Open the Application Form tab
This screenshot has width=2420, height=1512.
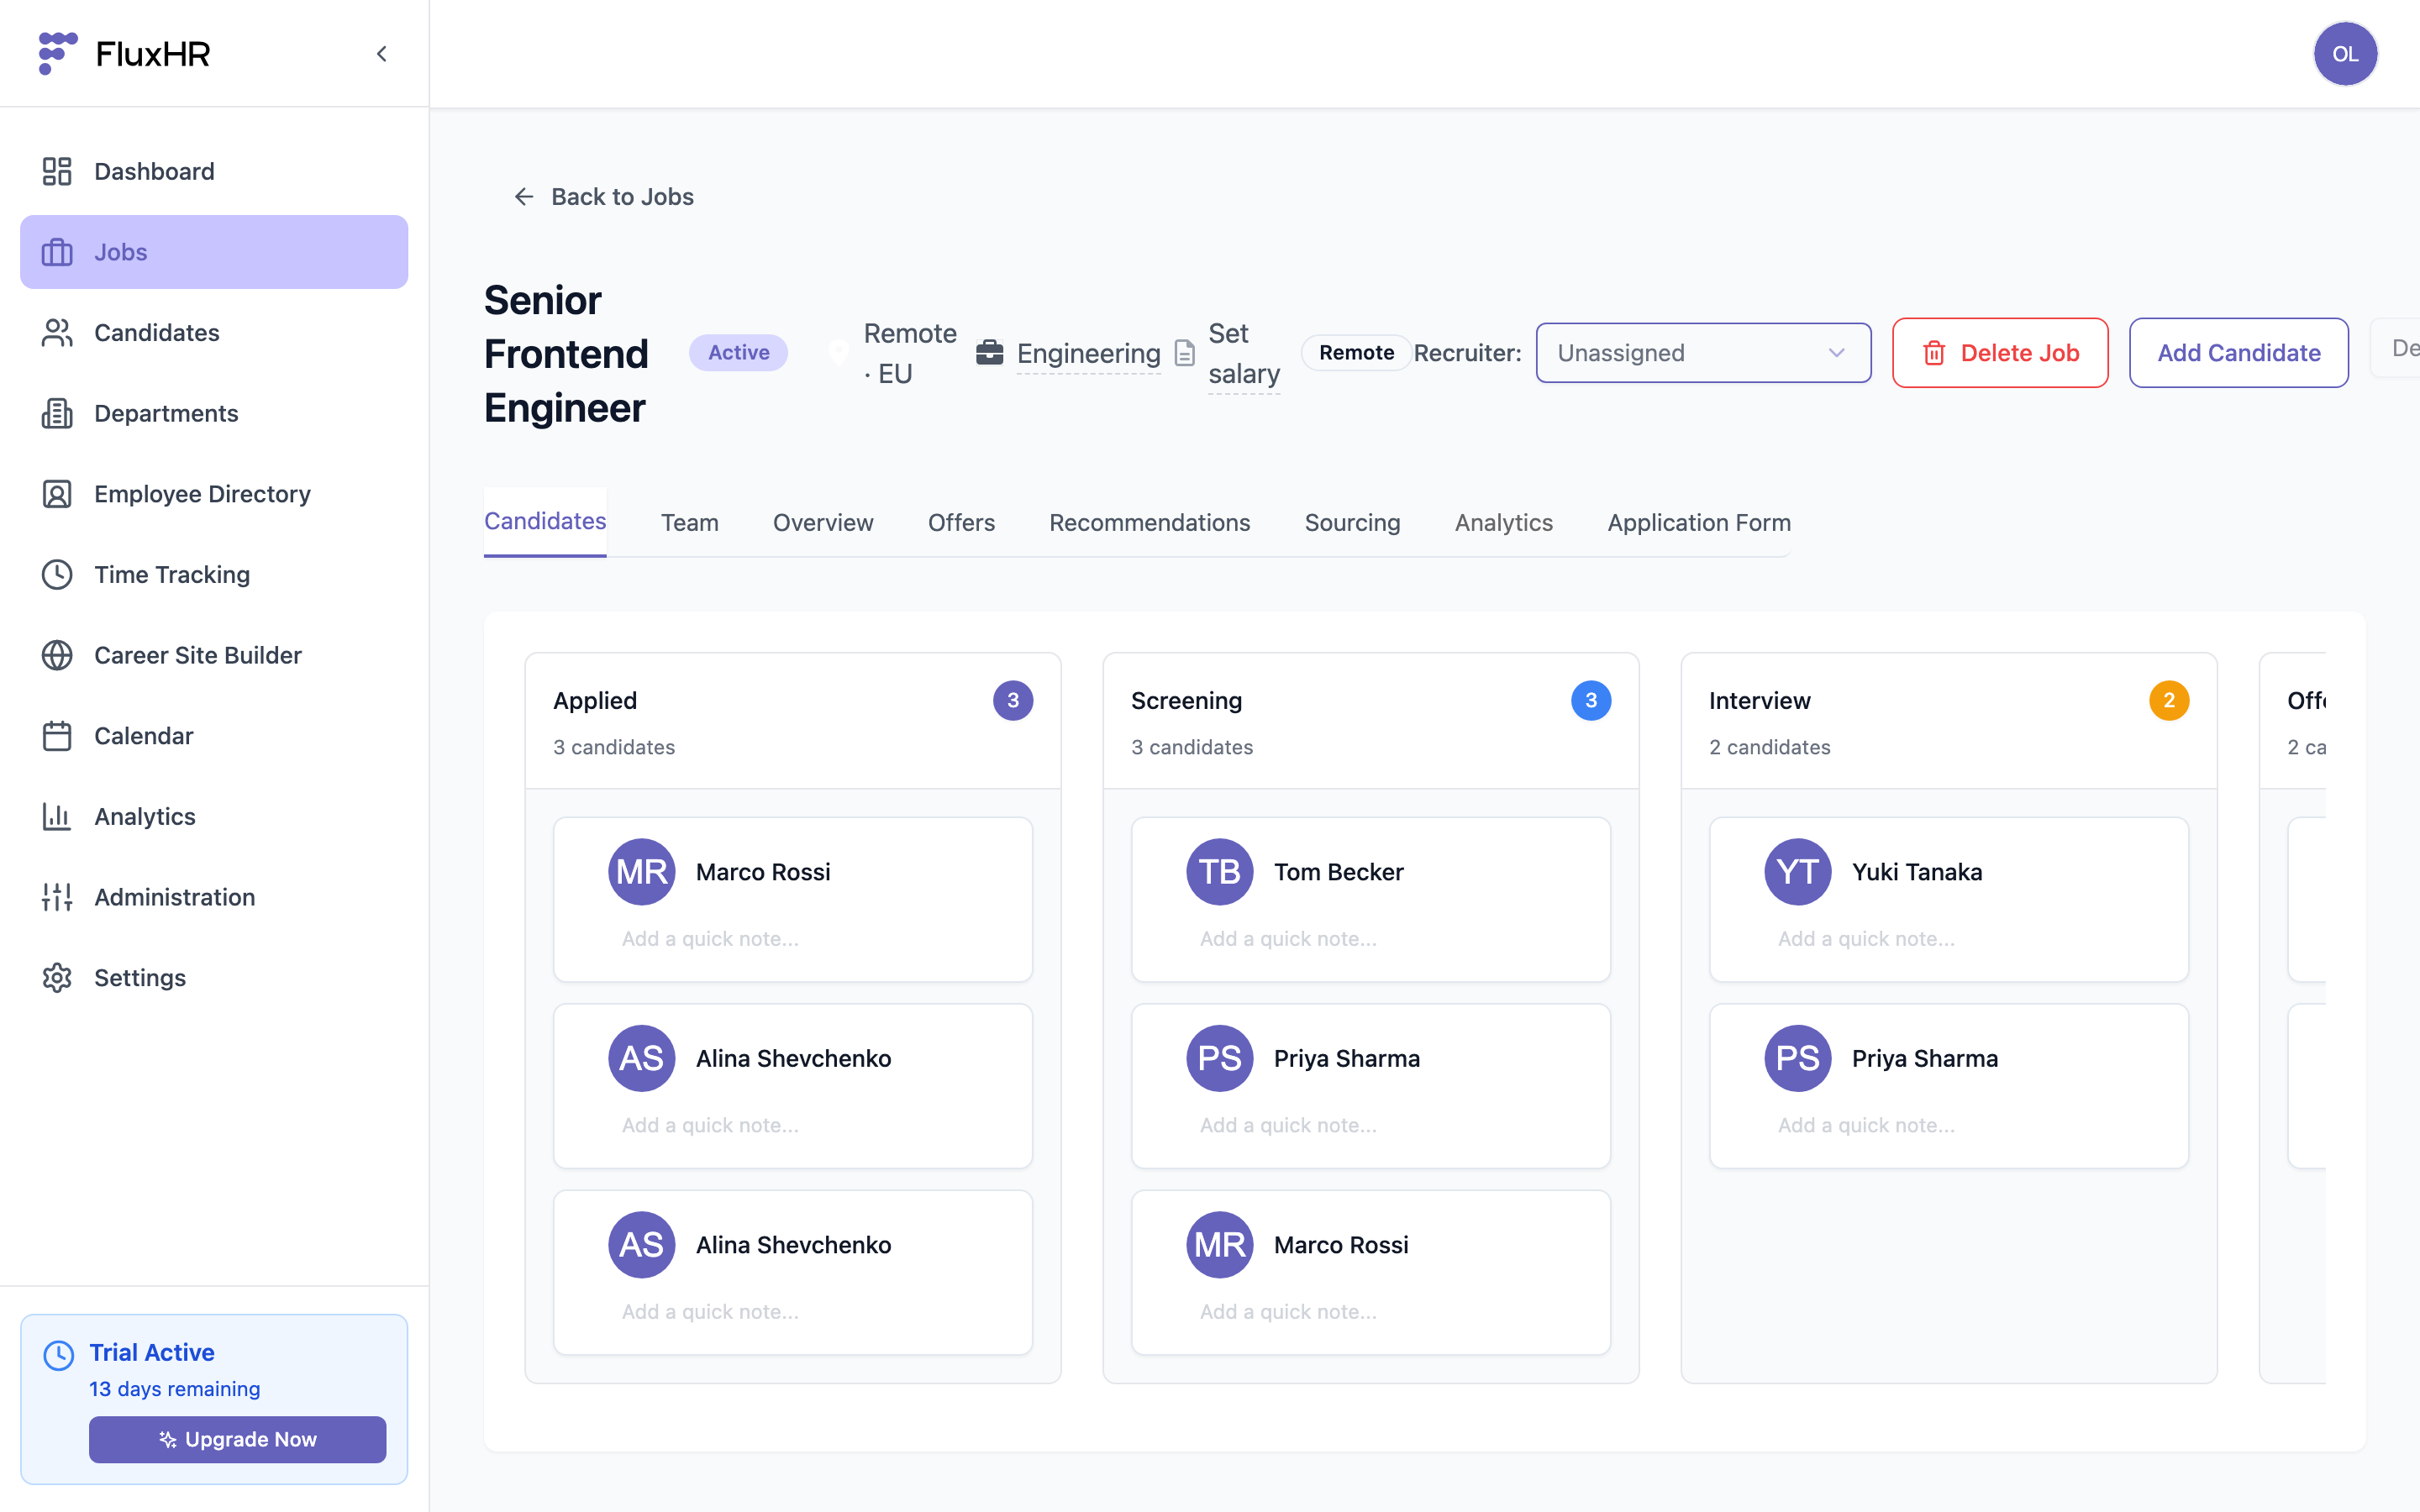coord(1699,522)
